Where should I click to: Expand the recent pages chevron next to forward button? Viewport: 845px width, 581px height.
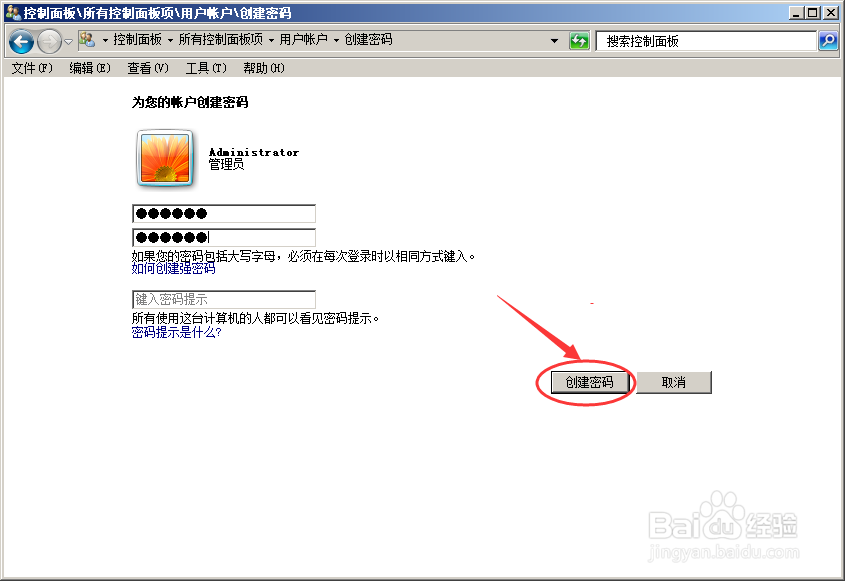click(66, 40)
